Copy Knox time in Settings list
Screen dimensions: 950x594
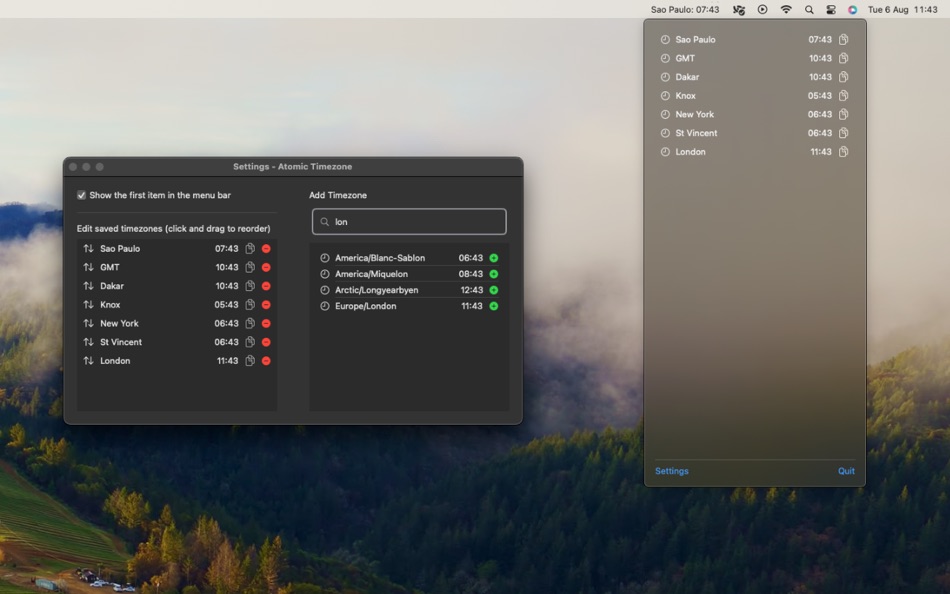tap(250, 305)
